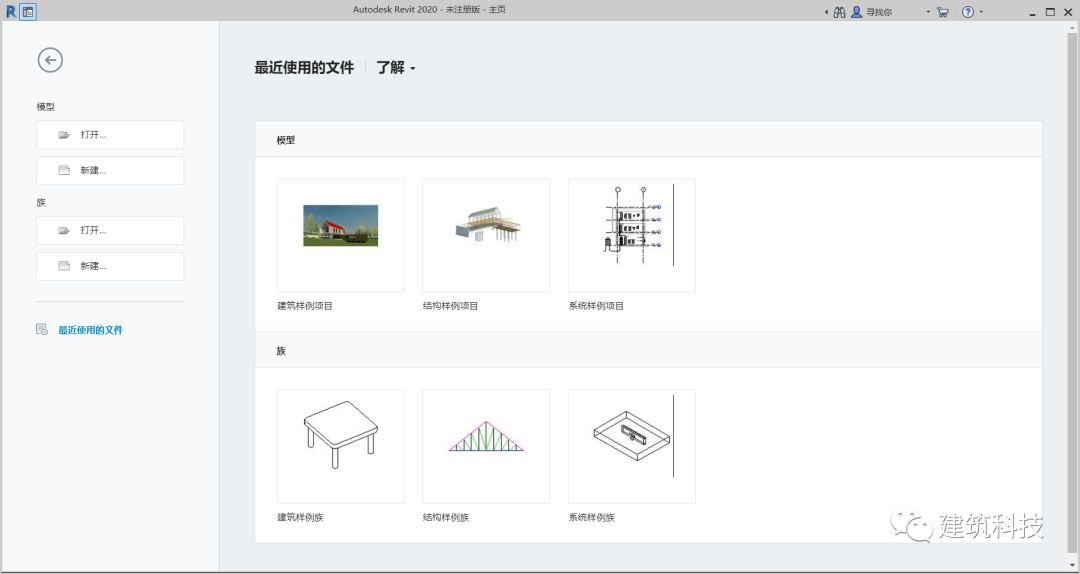1080x574 pixels.
Task: Click the 系统样例项目 label text
Action: click(x=596, y=306)
